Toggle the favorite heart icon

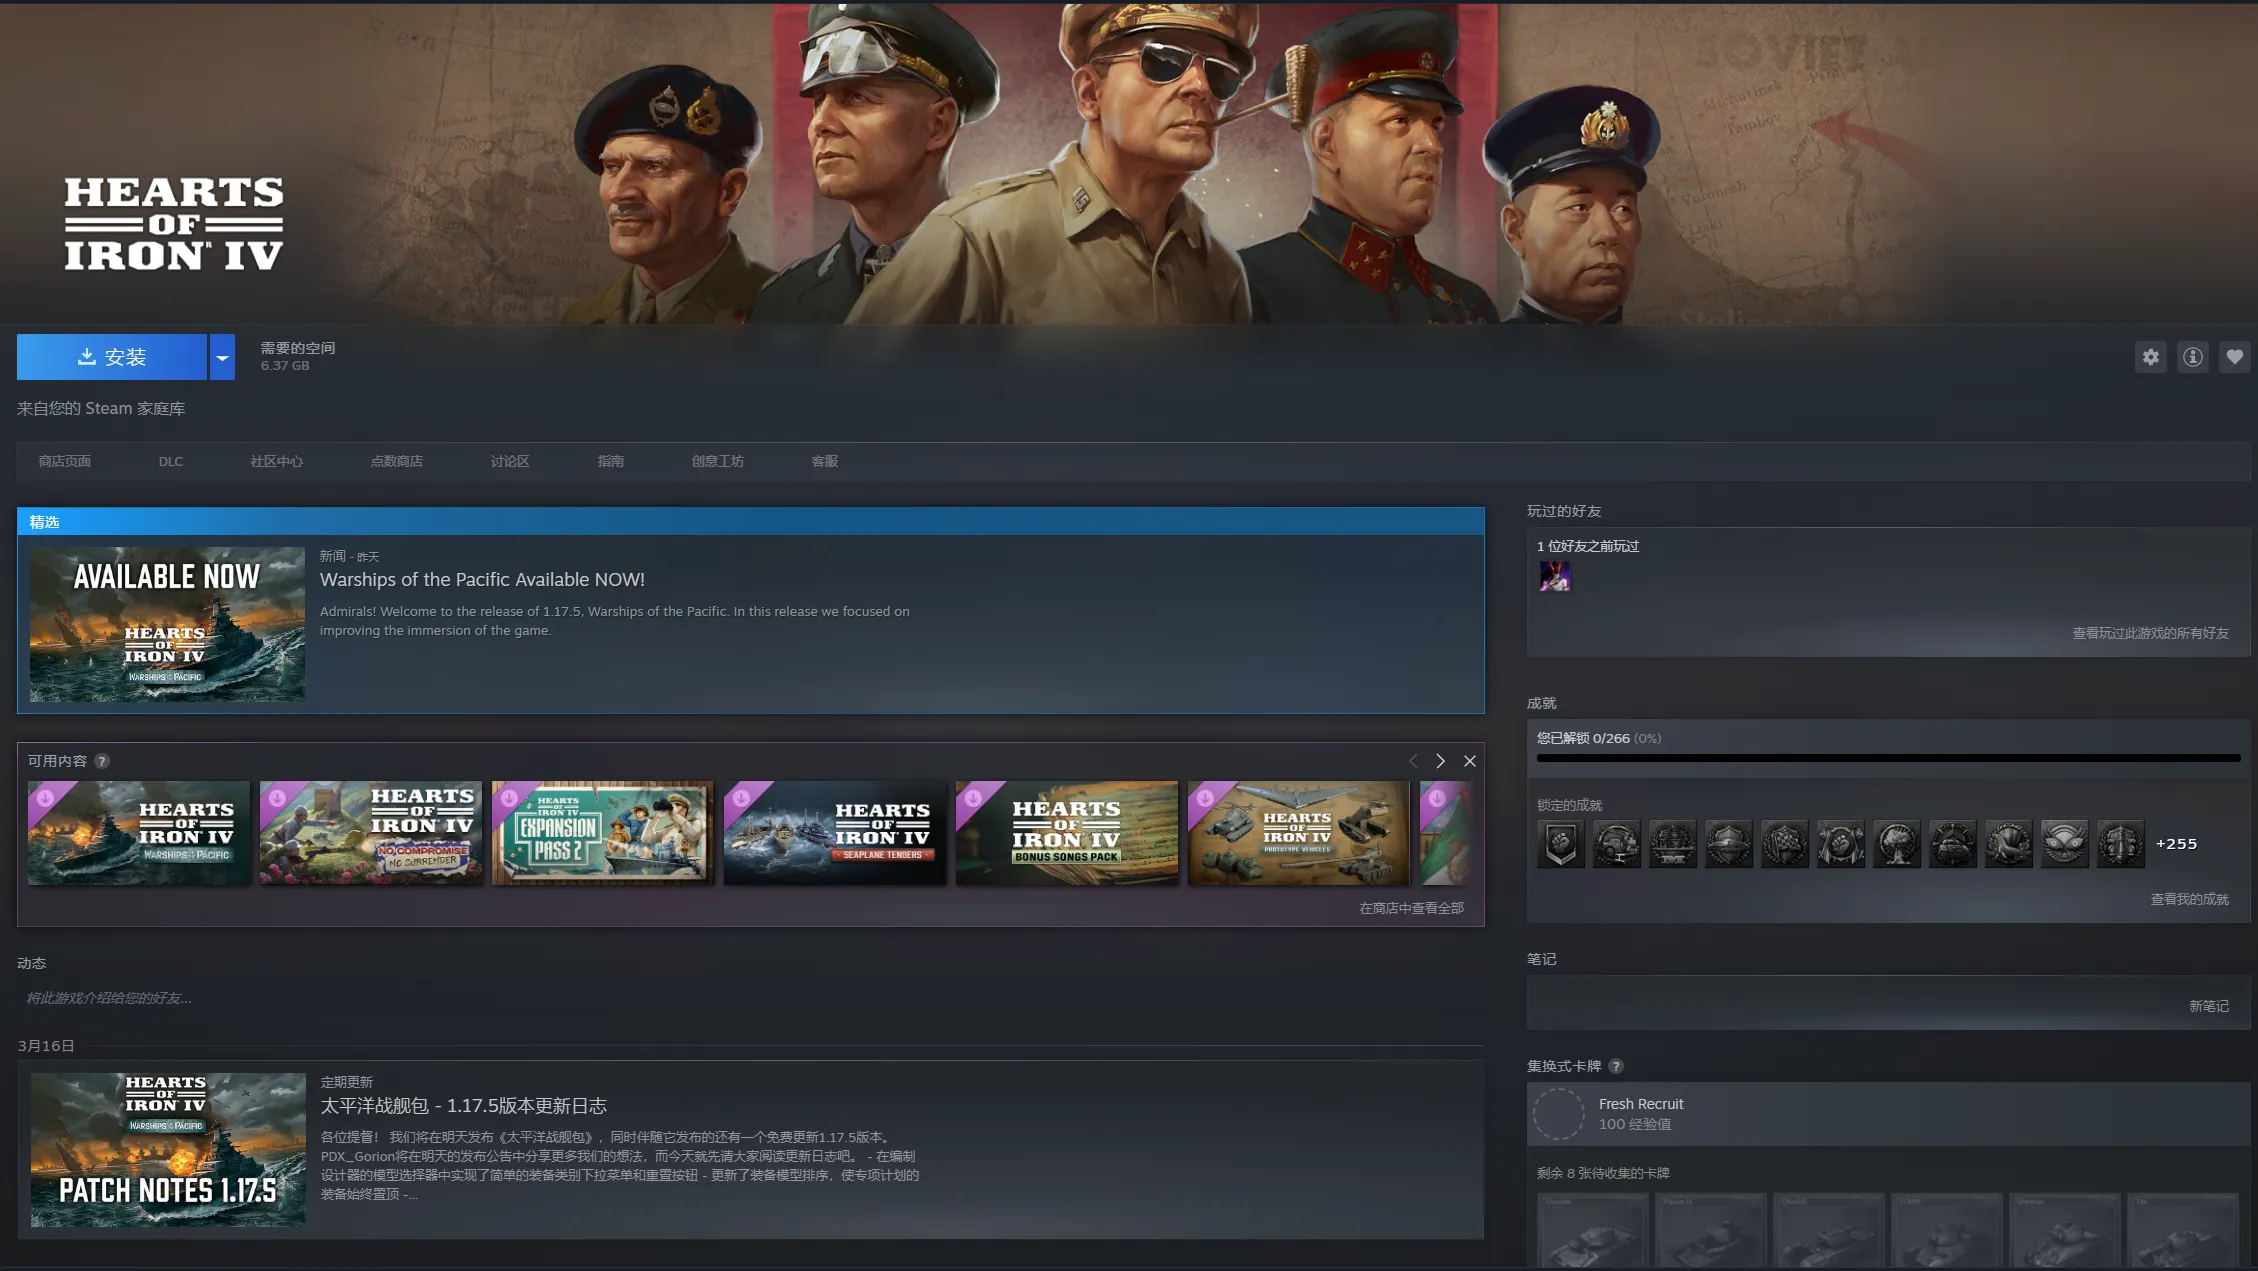2234,357
